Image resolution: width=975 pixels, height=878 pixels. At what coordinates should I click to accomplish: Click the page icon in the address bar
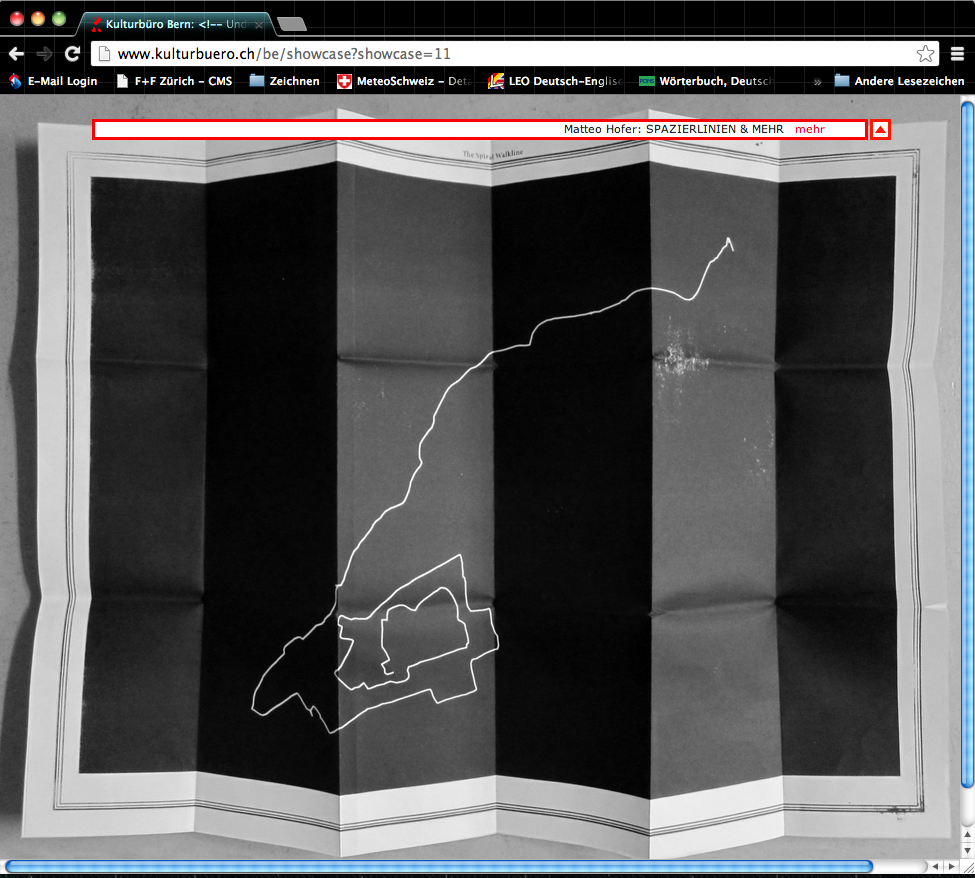[x=104, y=54]
